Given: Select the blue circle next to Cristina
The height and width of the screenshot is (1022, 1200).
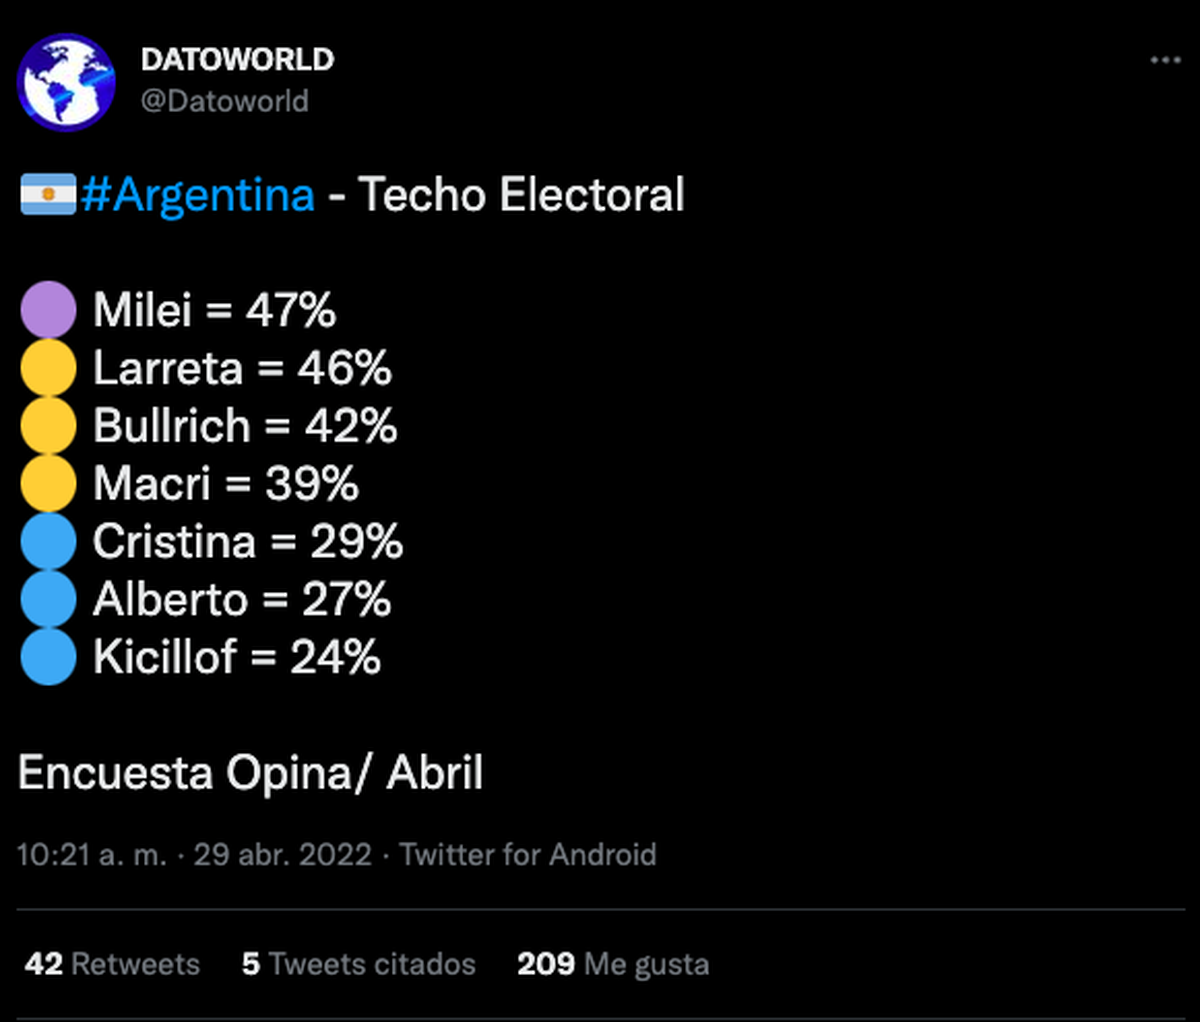Looking at the screenshot, I should [48, 541].
